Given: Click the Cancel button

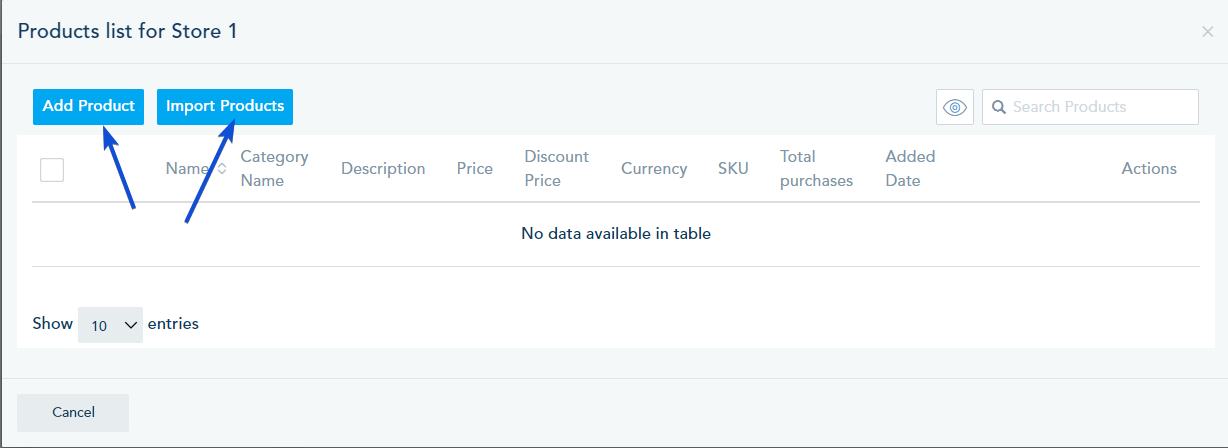Looking at the screenshot, I should [73, 412].
